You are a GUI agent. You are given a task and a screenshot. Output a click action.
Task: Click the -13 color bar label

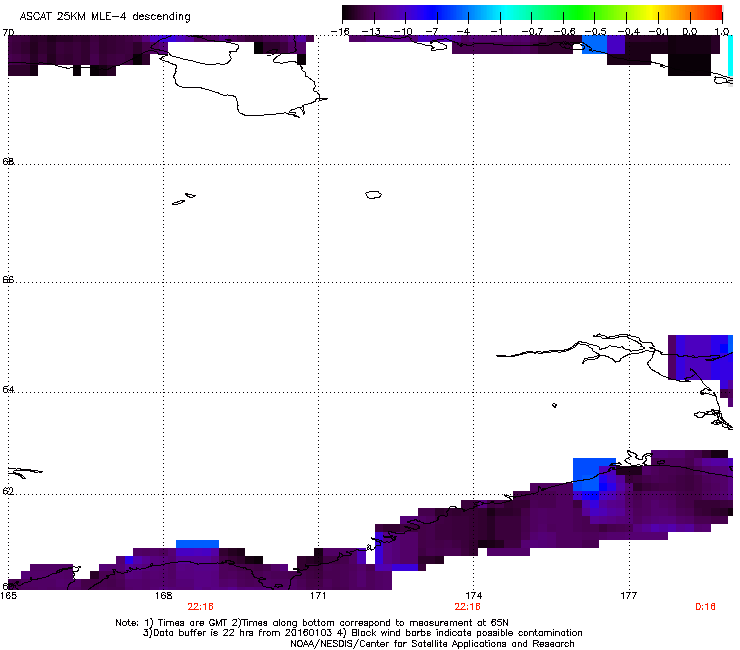(x=371, y=32)
